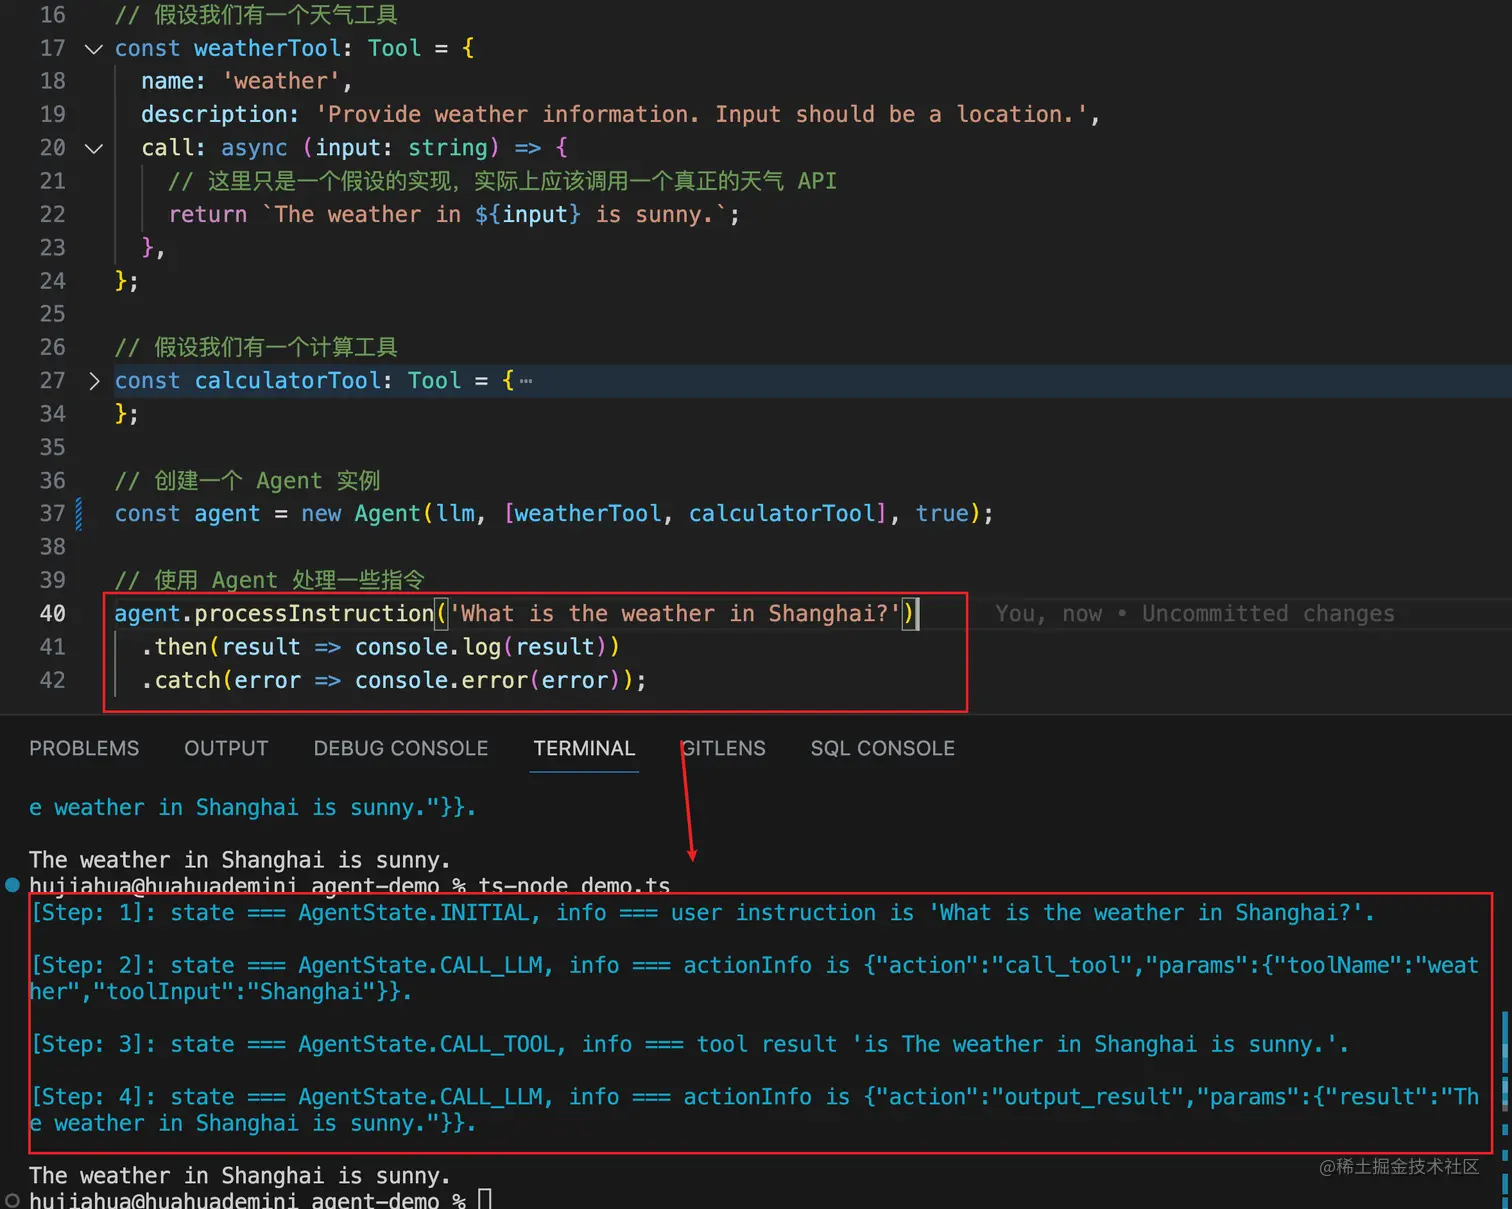Focus the terminal cursor at the final prompt

(485, 1199)
